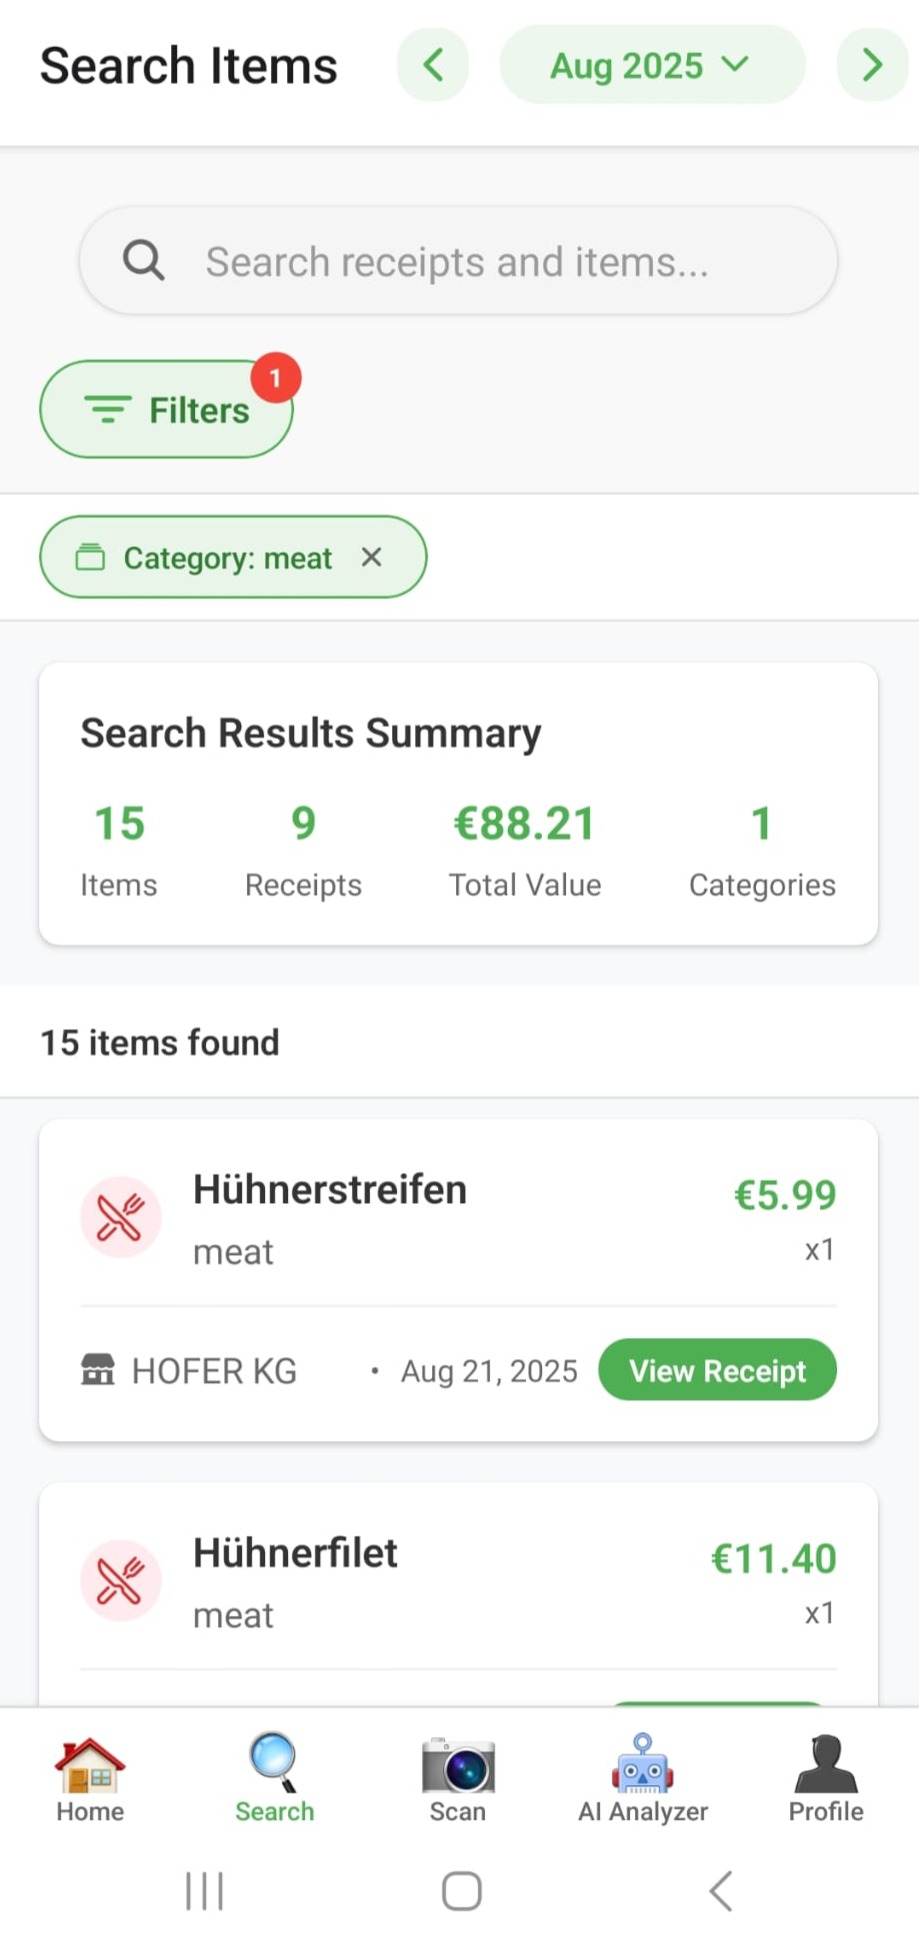Remove the Category: meat filter chip
Image resolution: width=919 pixels, height=1955 pixels.
coord(372,557)
